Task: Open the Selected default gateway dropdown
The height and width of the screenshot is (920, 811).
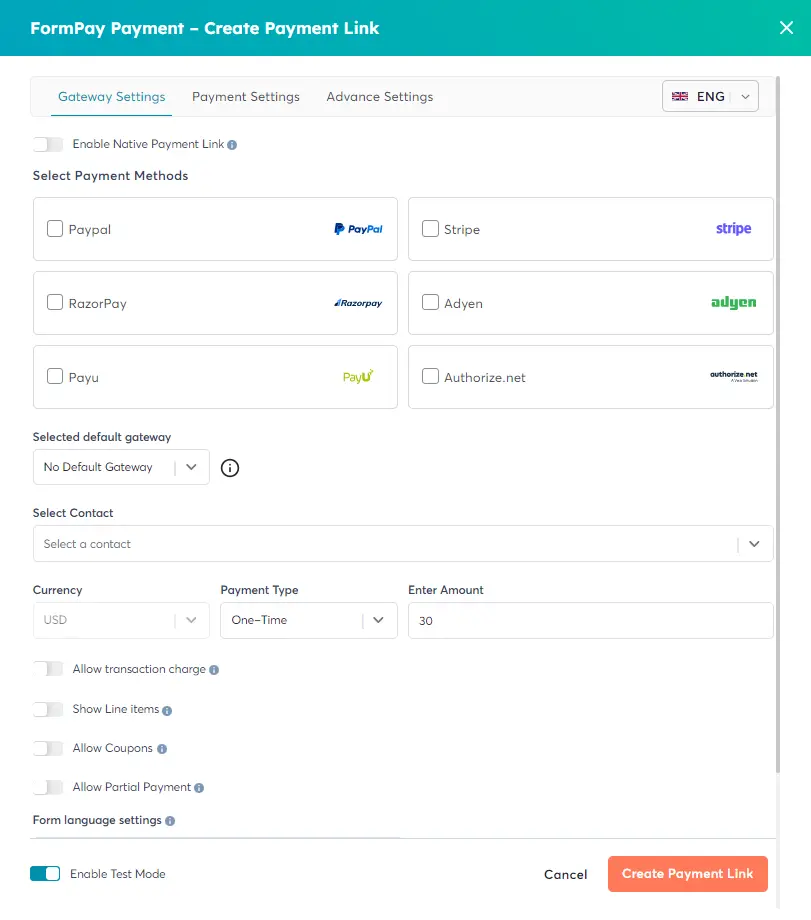Action: click(120, 467)
